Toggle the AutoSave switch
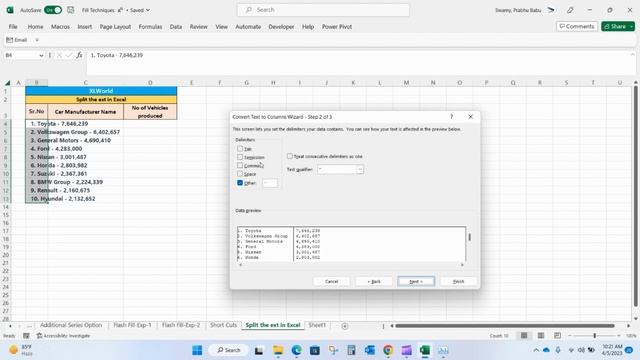 point(53,10)
